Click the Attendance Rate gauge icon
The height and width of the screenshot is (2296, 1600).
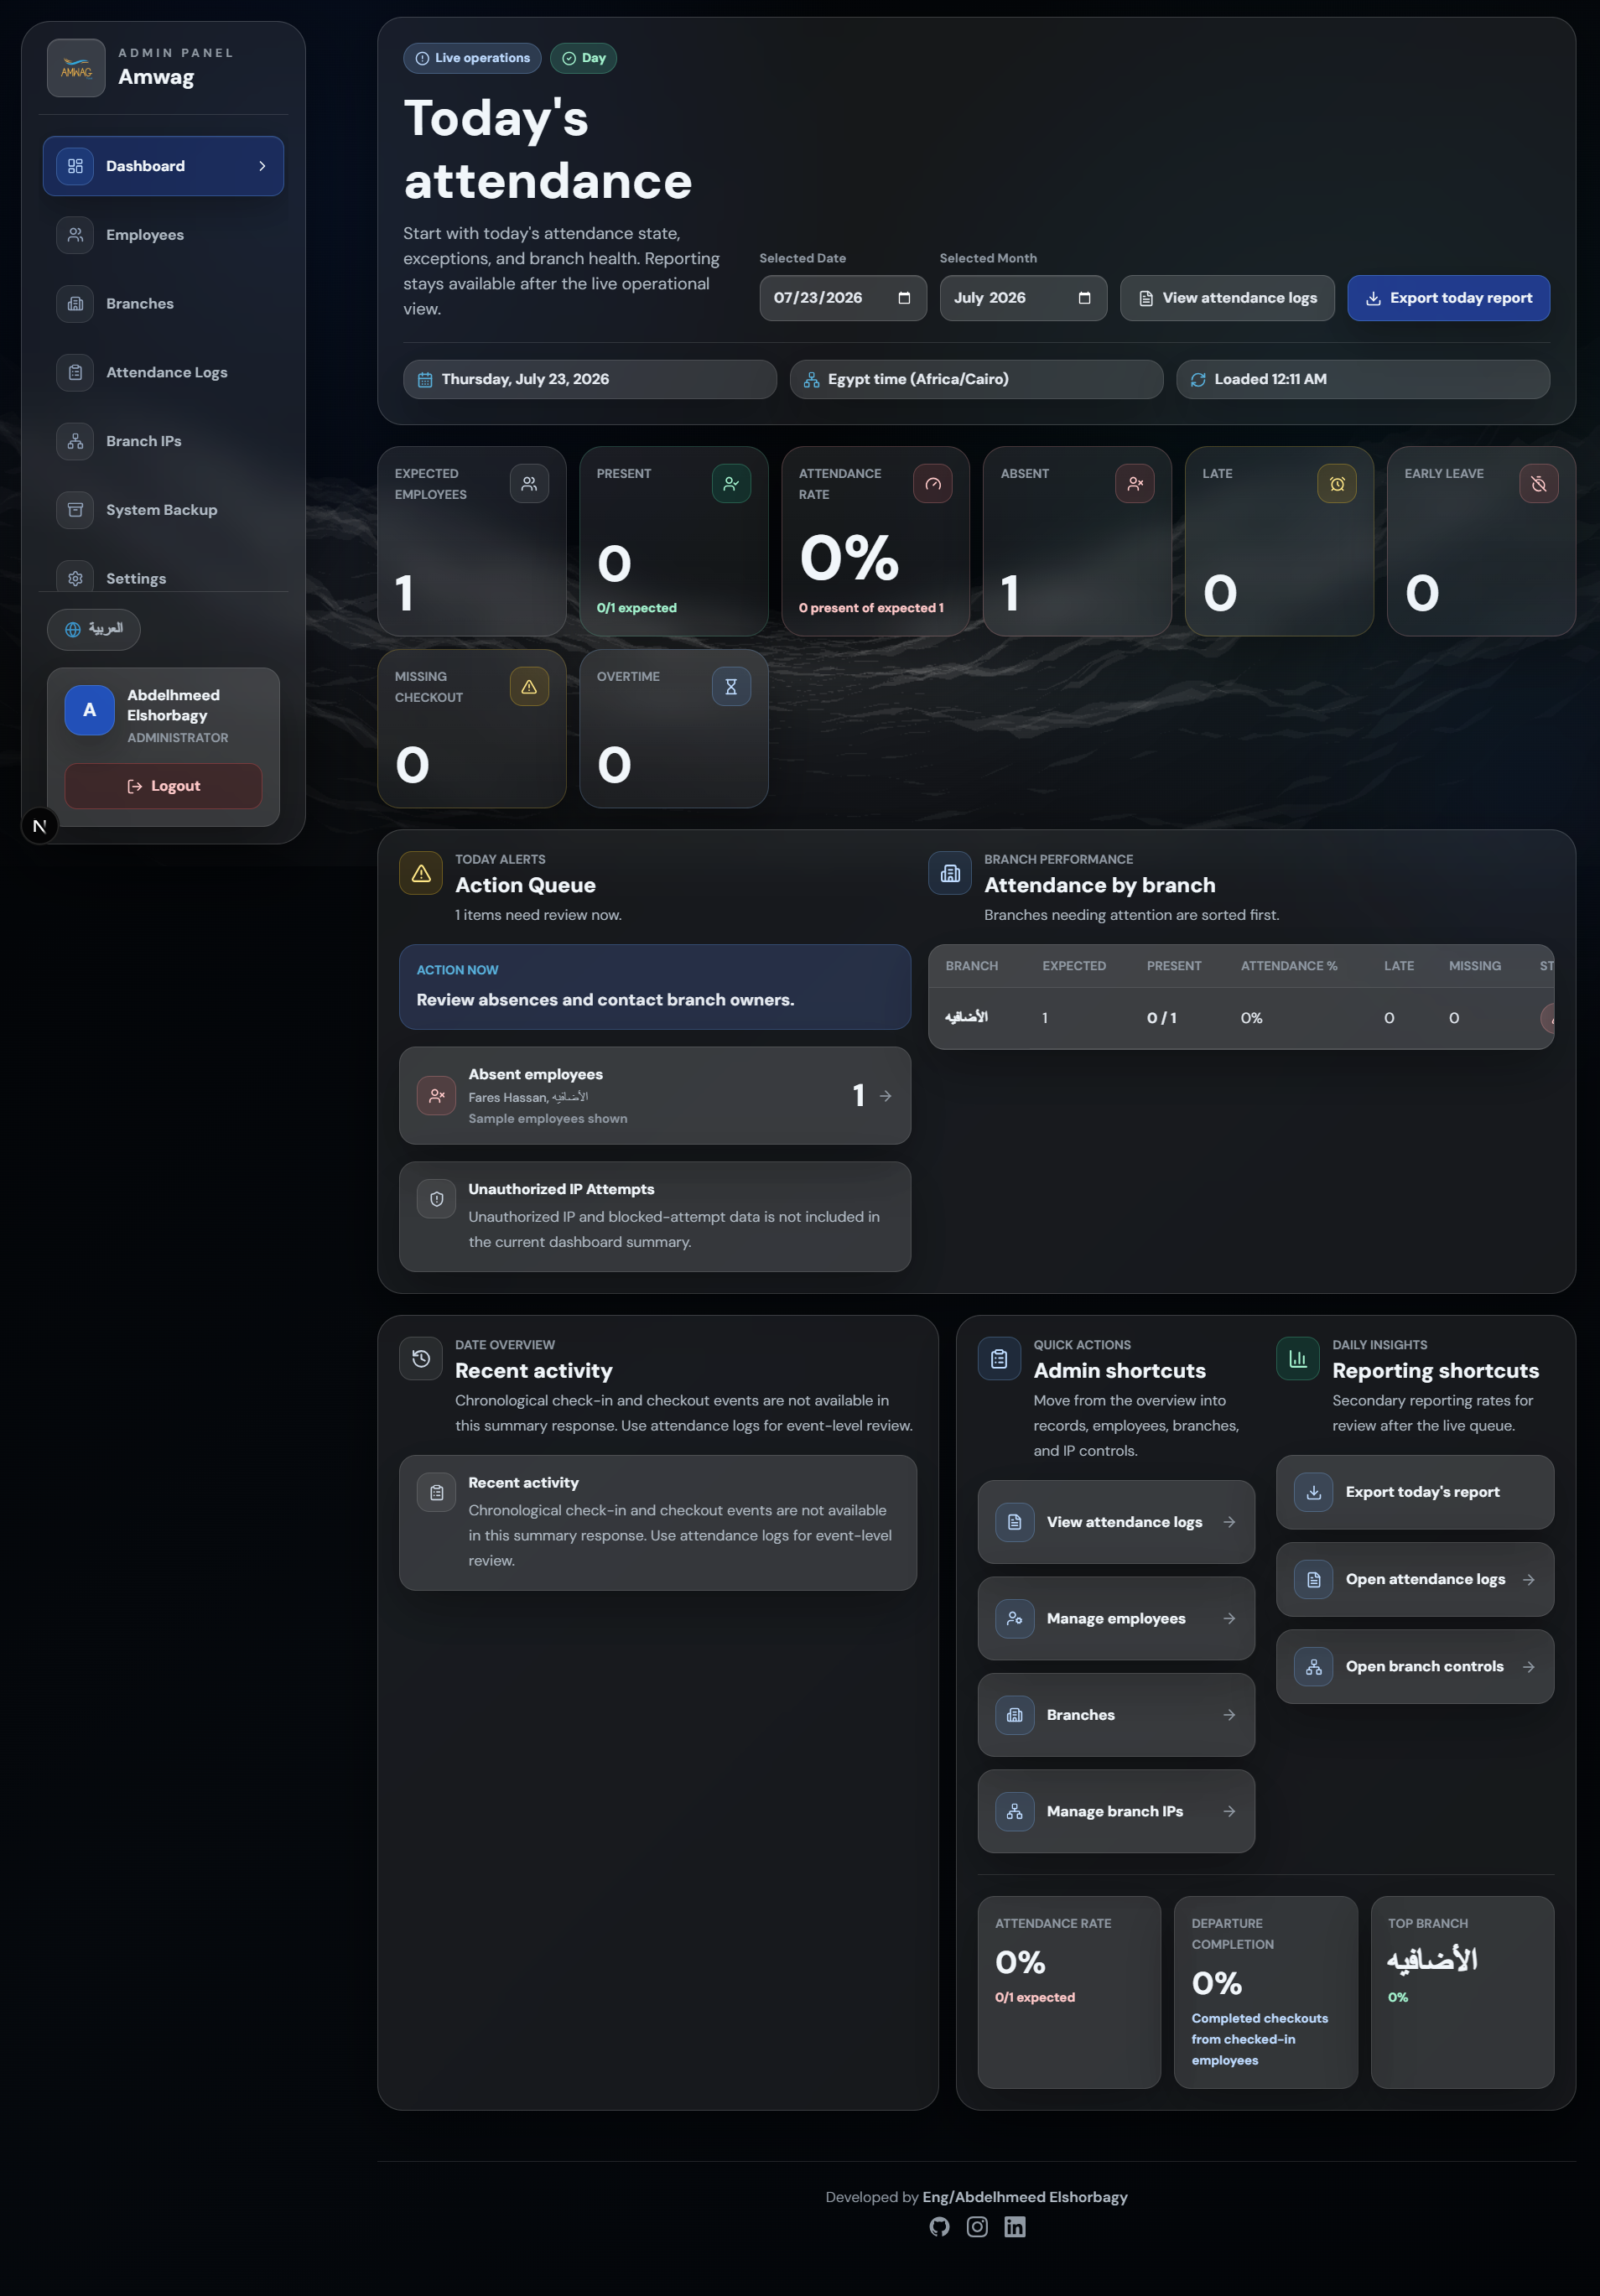933,484
